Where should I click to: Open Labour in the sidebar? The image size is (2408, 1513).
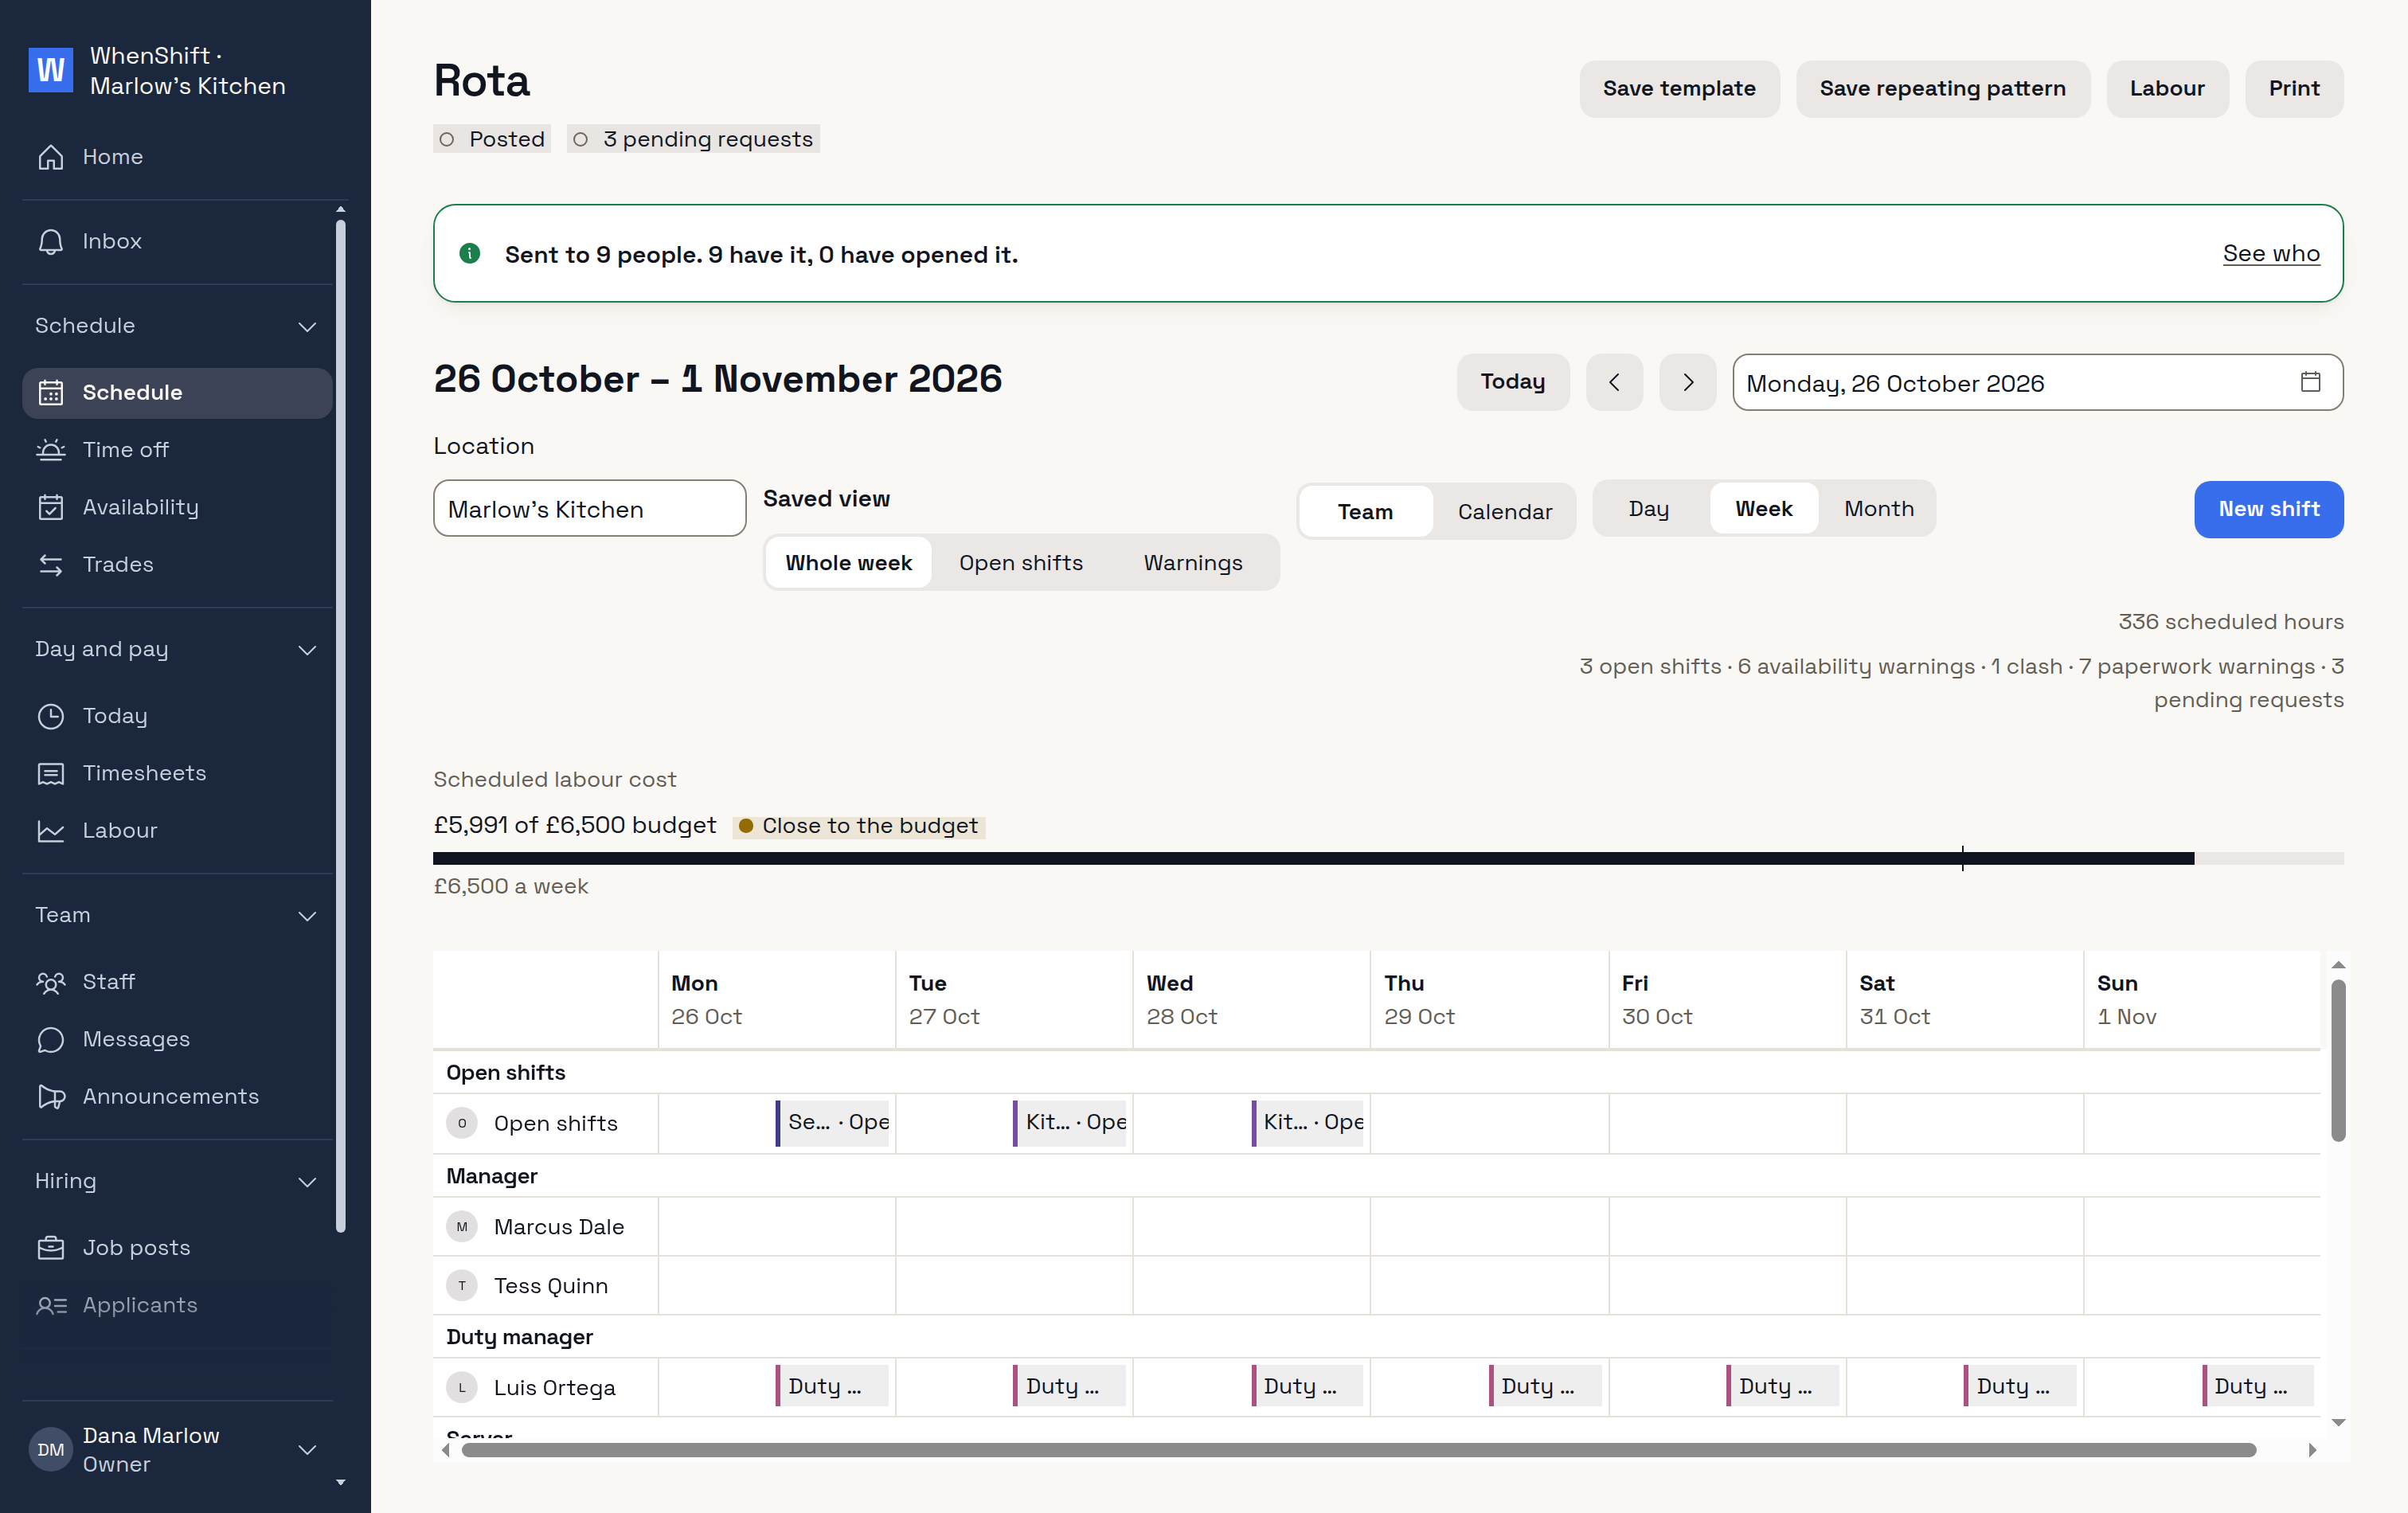tap(178, 830)
